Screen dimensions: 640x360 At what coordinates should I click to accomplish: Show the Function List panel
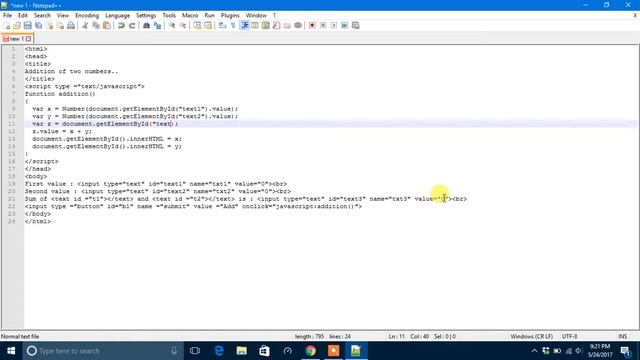tap(276, 25)
